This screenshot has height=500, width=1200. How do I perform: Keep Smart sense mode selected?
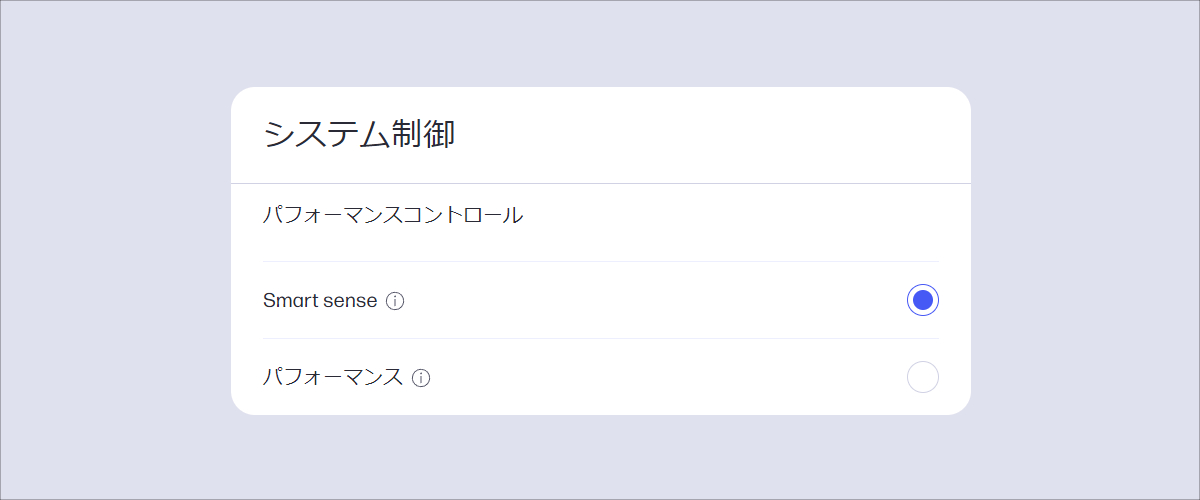coord(922,300)
